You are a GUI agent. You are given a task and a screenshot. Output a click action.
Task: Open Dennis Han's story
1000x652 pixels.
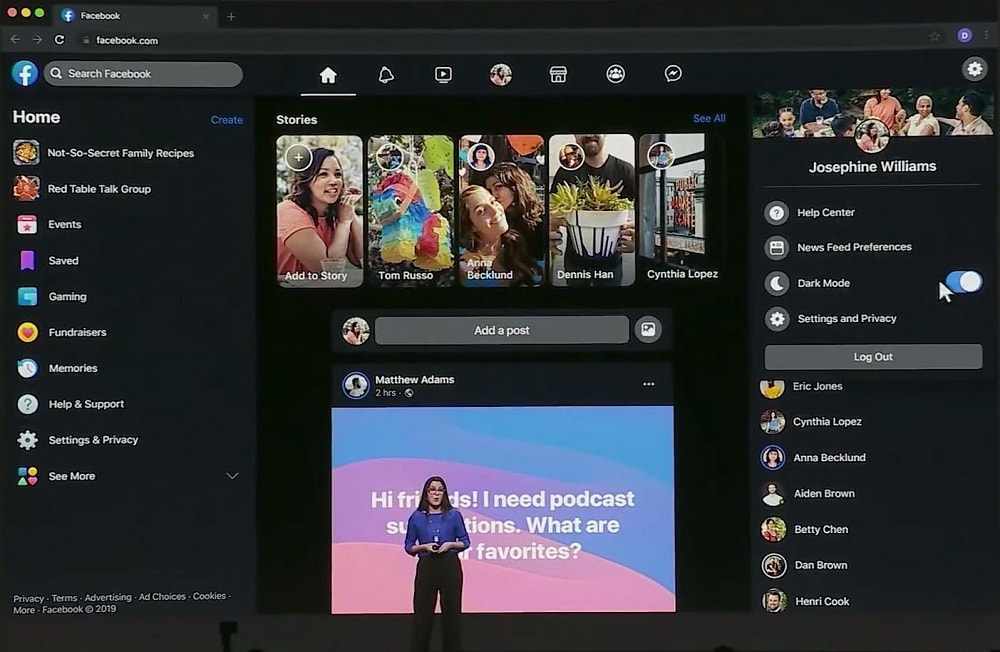tap(592, 210)
